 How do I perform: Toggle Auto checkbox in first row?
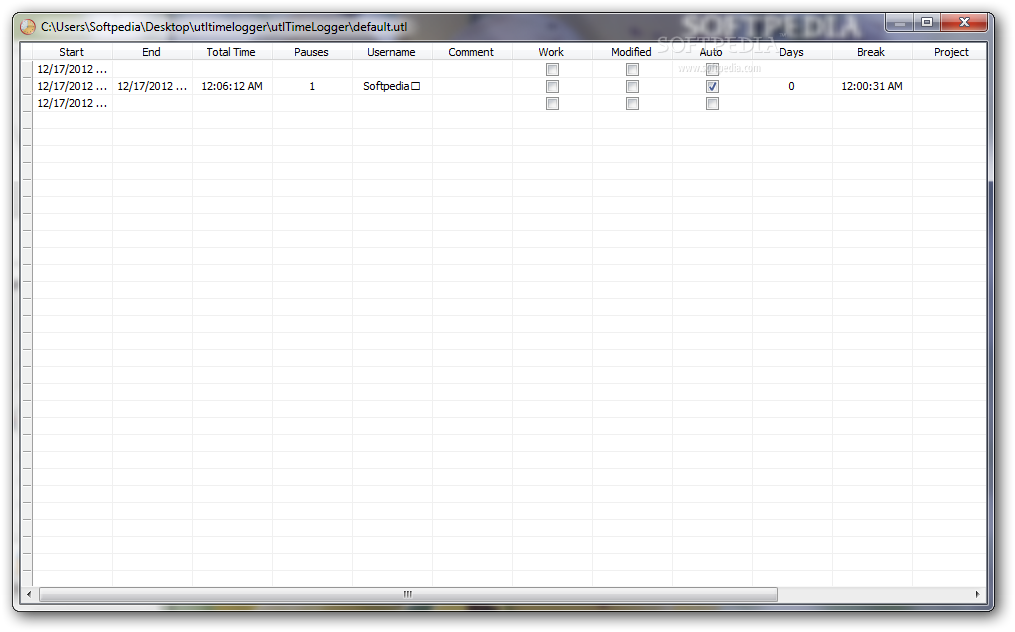click(712, 69)
